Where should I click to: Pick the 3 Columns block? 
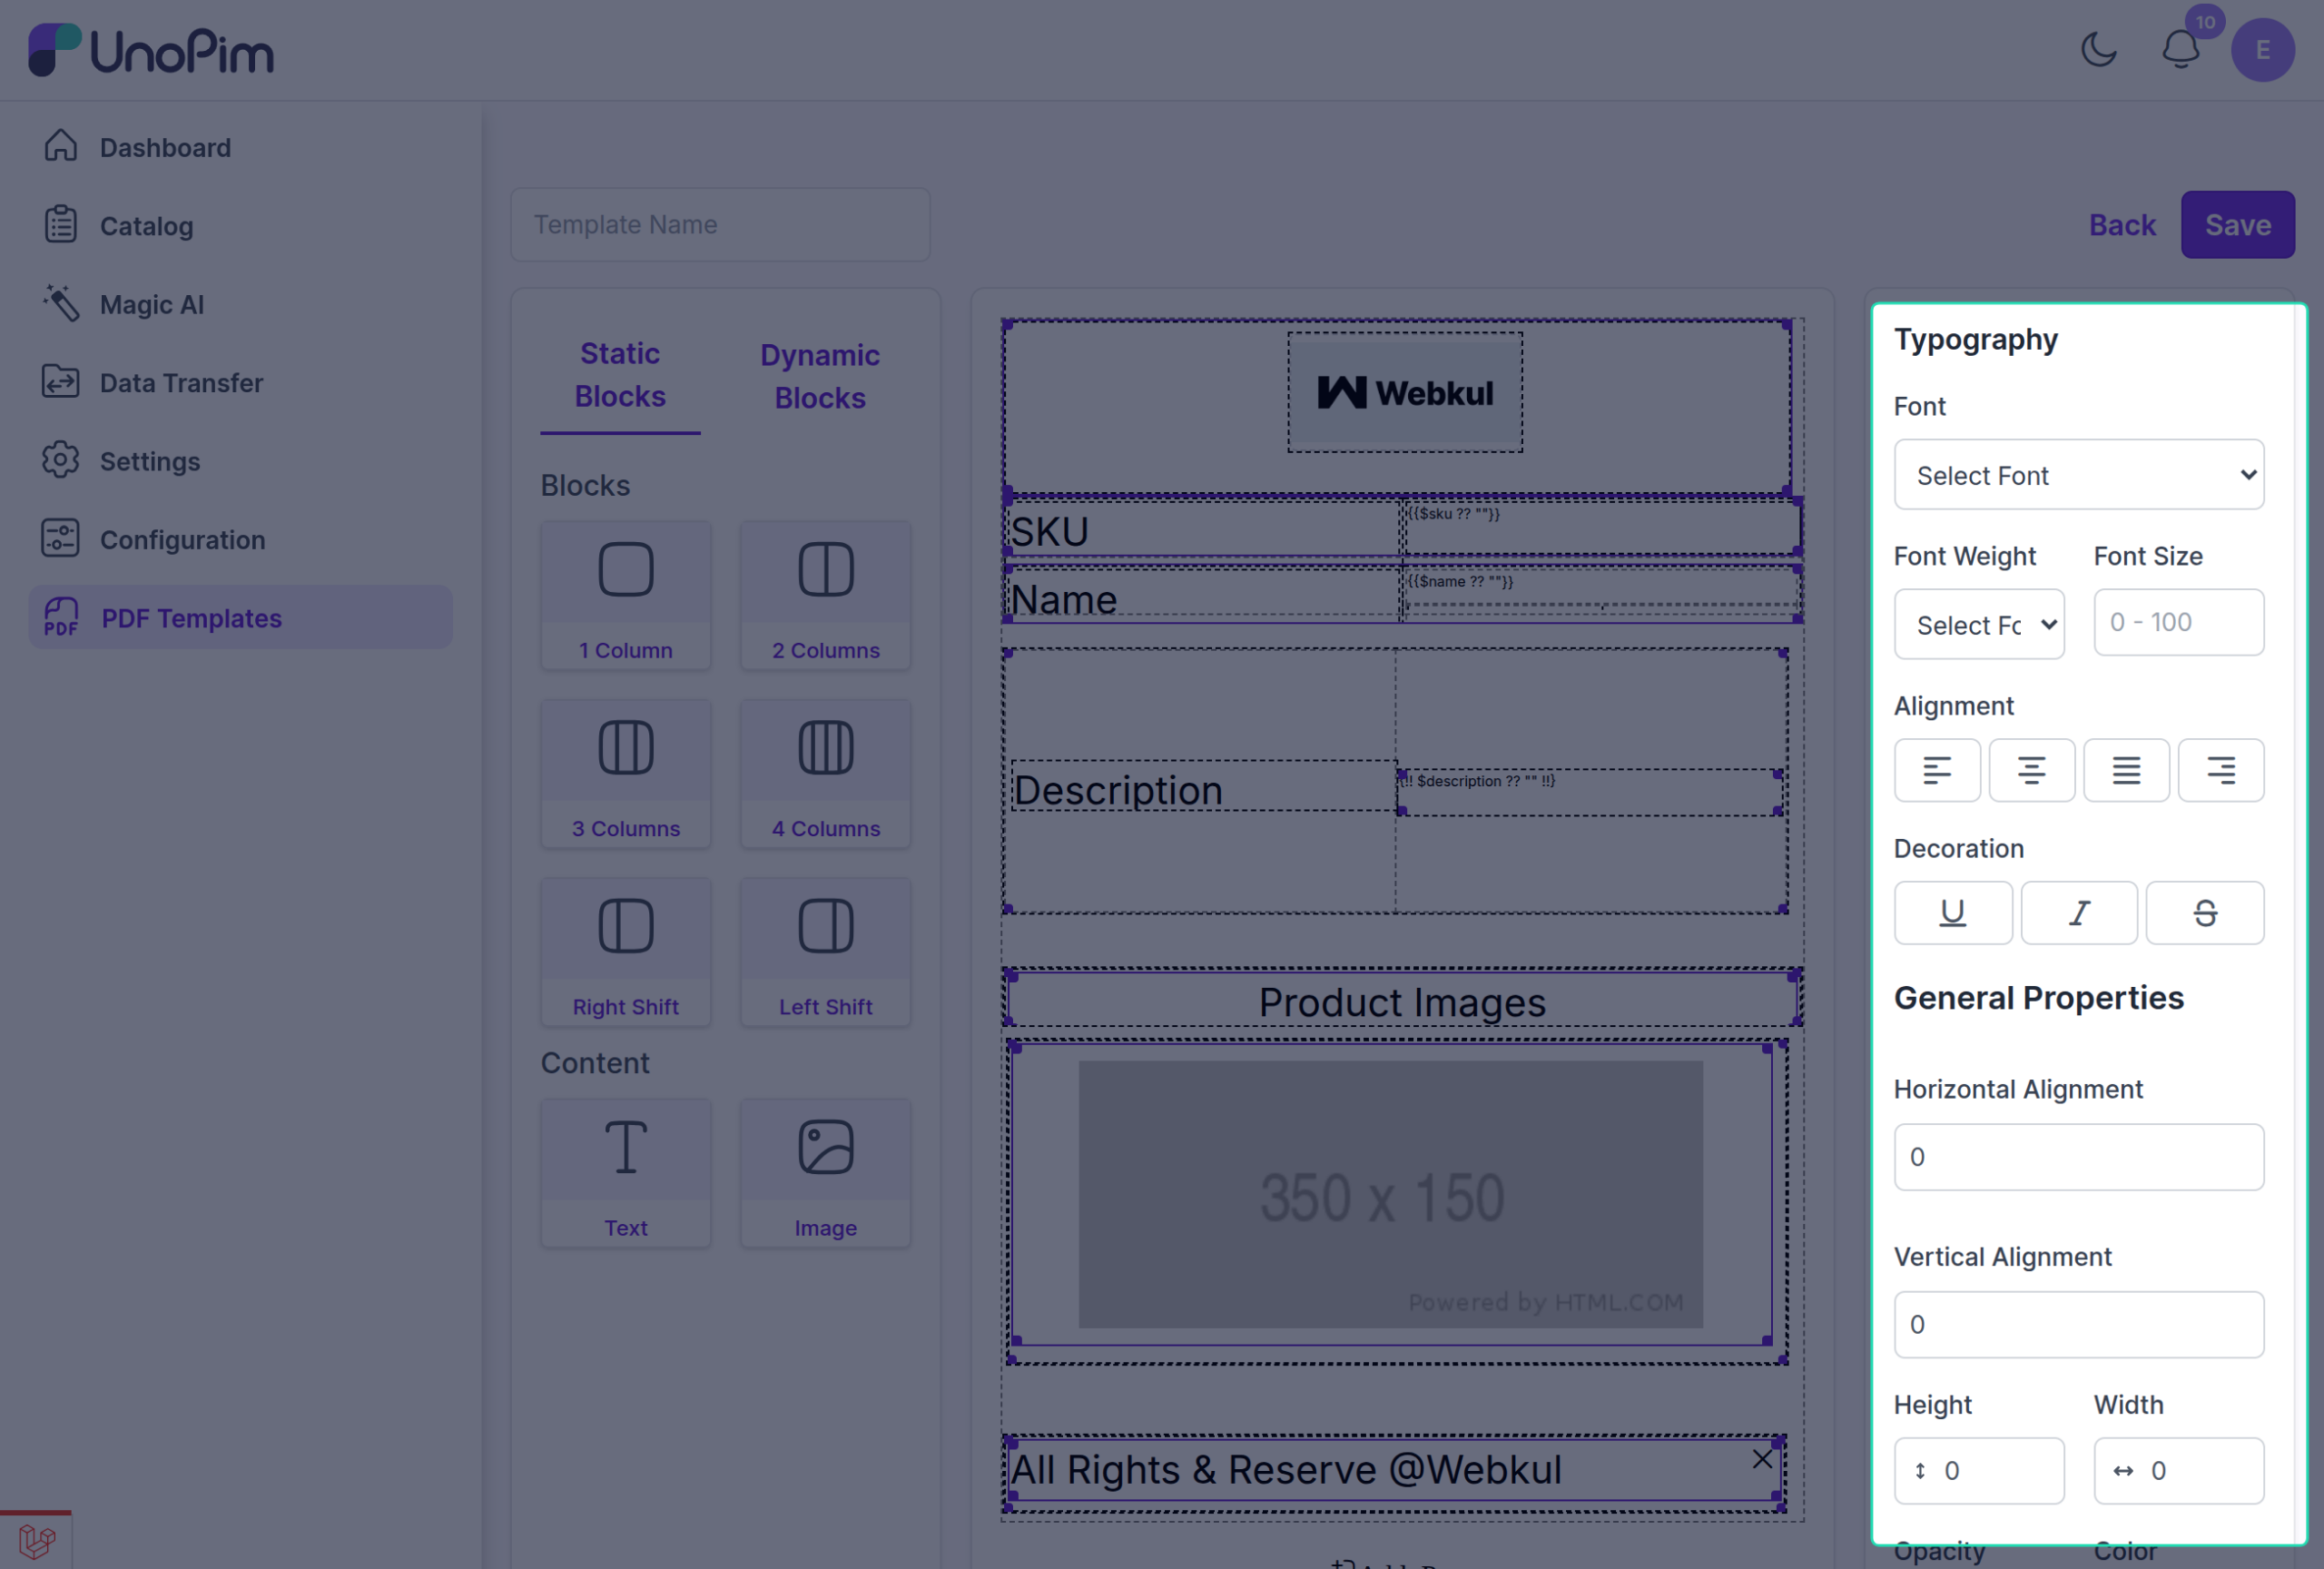pyautogui.click(x=626, y=774)
